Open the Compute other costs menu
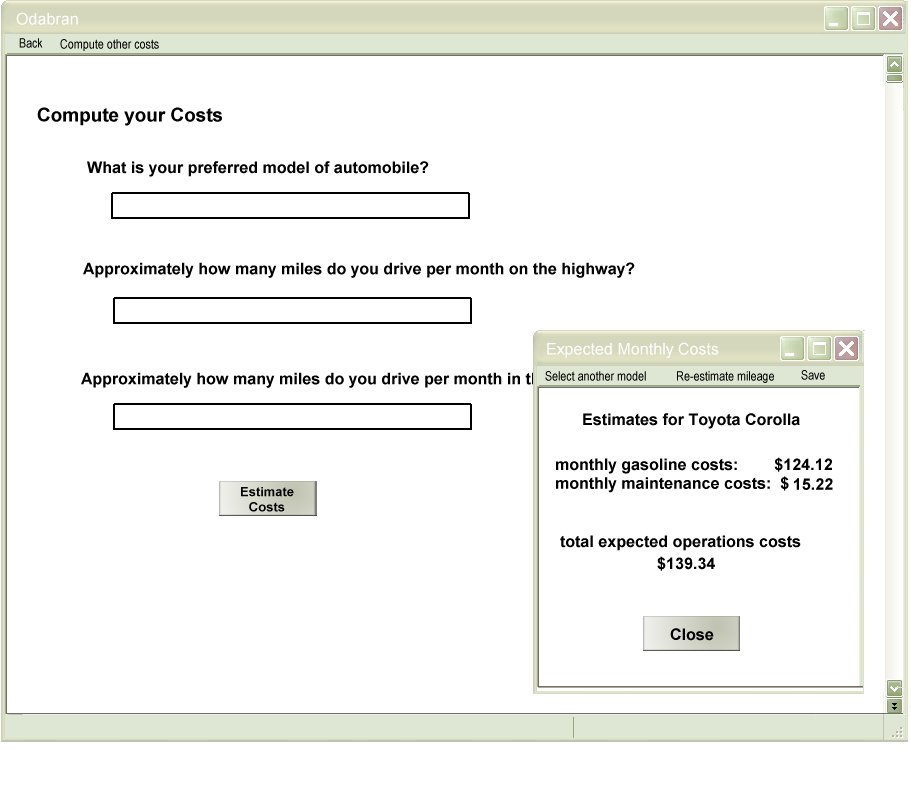The image size is (911, 790). tap(109, 44)
